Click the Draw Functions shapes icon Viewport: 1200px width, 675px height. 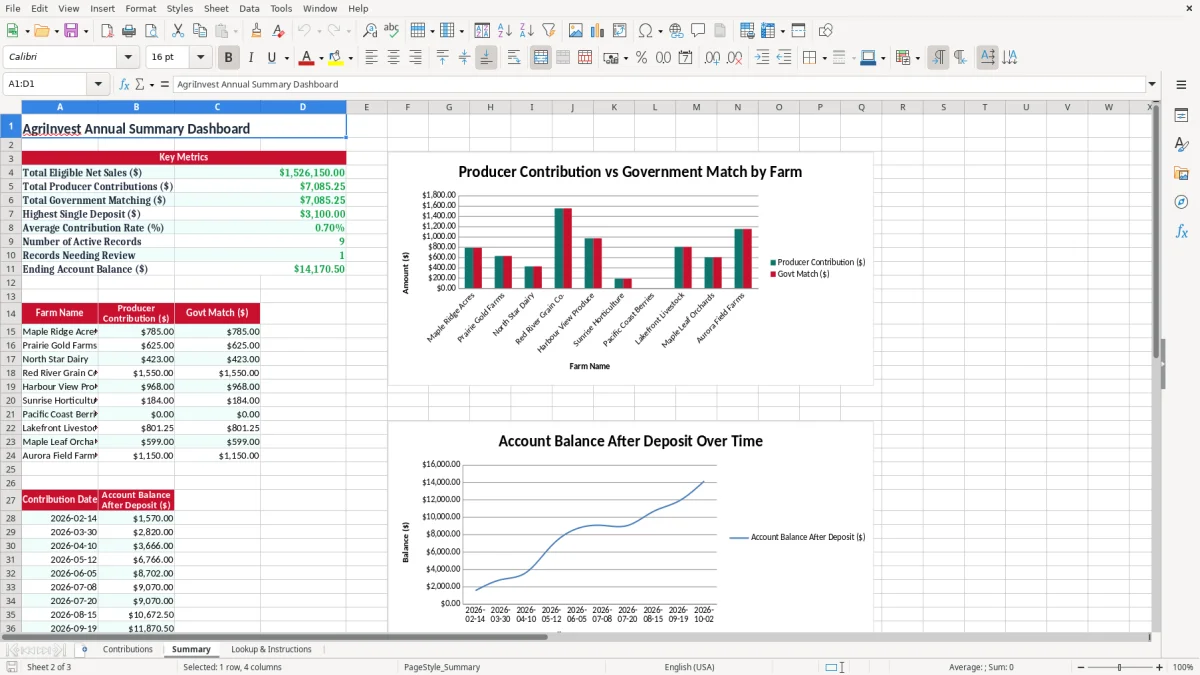coord(825,31)
